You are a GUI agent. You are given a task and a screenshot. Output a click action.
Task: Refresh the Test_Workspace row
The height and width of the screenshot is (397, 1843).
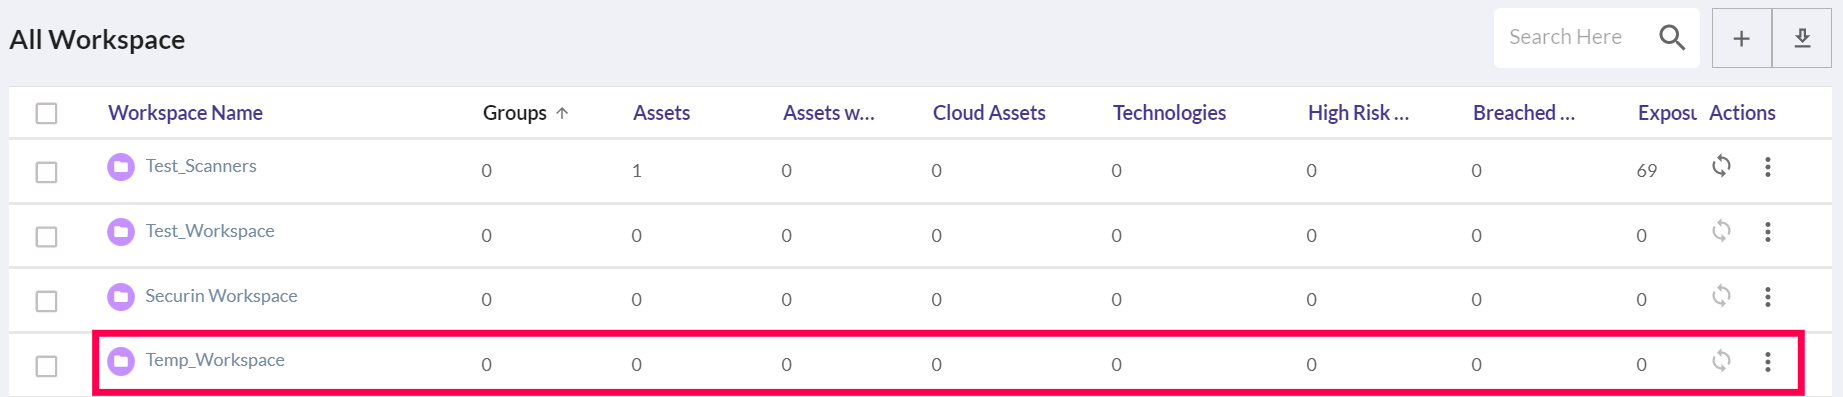coord(1721,231)
